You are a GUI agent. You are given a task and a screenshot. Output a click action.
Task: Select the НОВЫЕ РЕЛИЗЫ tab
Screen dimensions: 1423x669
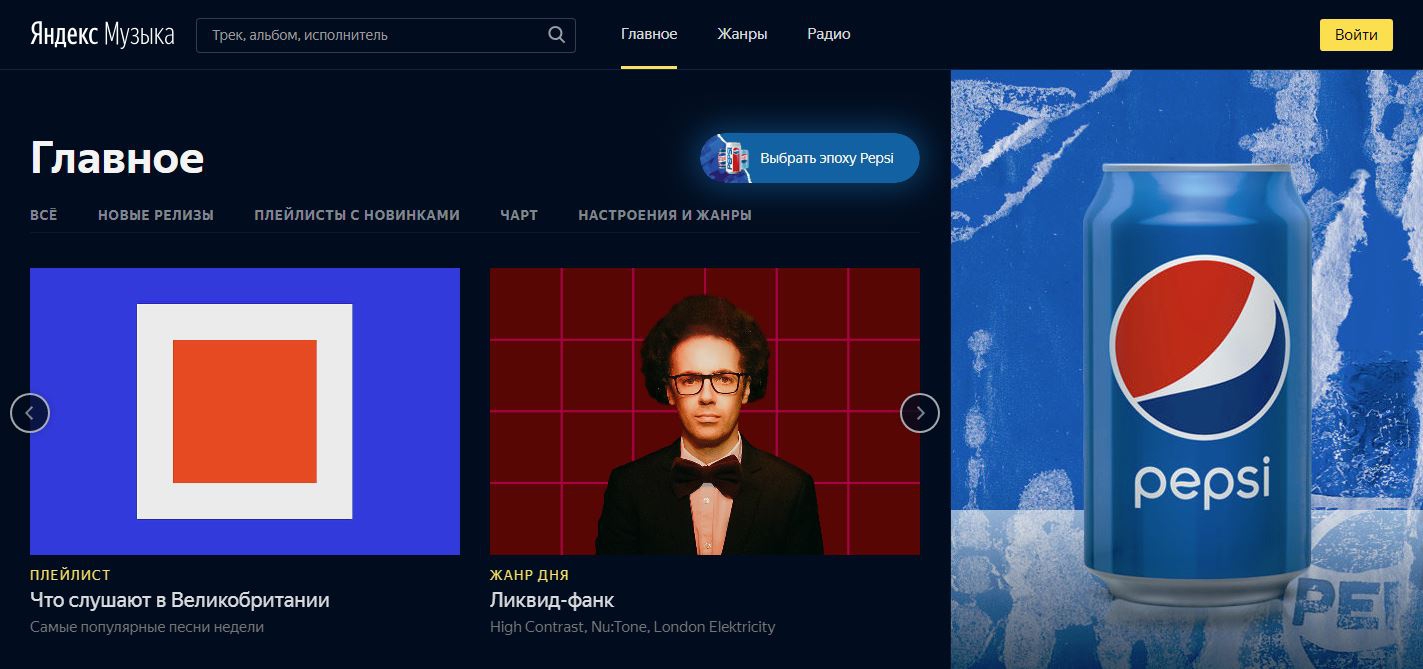[156, 215]
